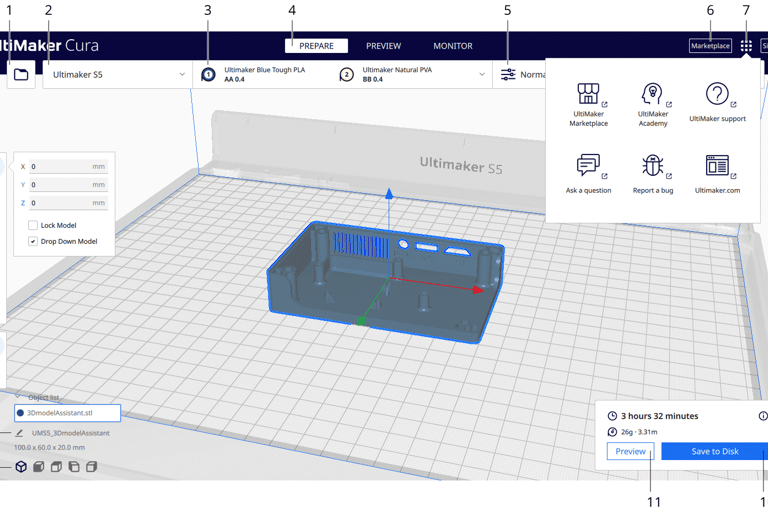Expand the material configuration chevron
768x513 pixels.
(x=482, y=74)
